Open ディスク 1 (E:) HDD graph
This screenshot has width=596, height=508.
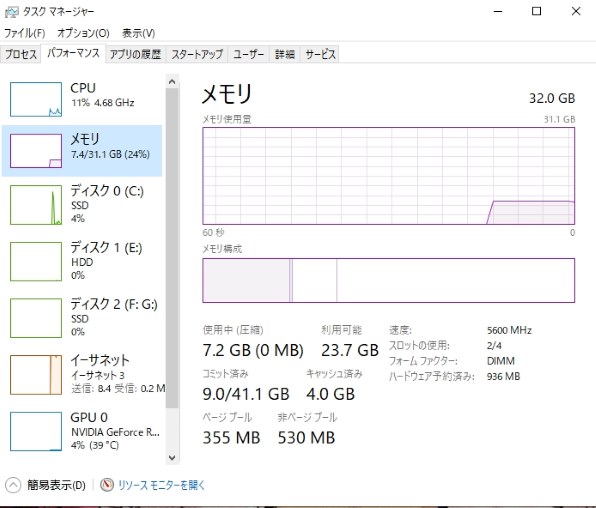pos(82,261)
